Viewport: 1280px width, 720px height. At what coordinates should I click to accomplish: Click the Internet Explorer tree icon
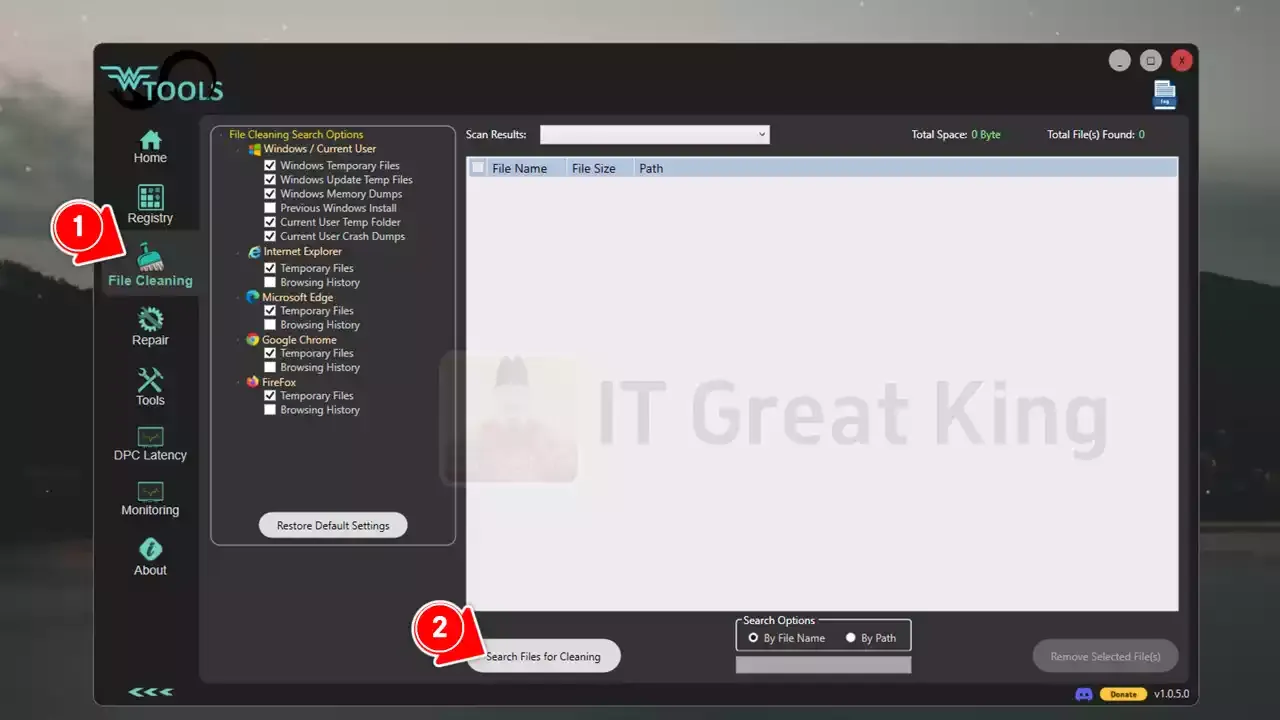tap(255, 252)
